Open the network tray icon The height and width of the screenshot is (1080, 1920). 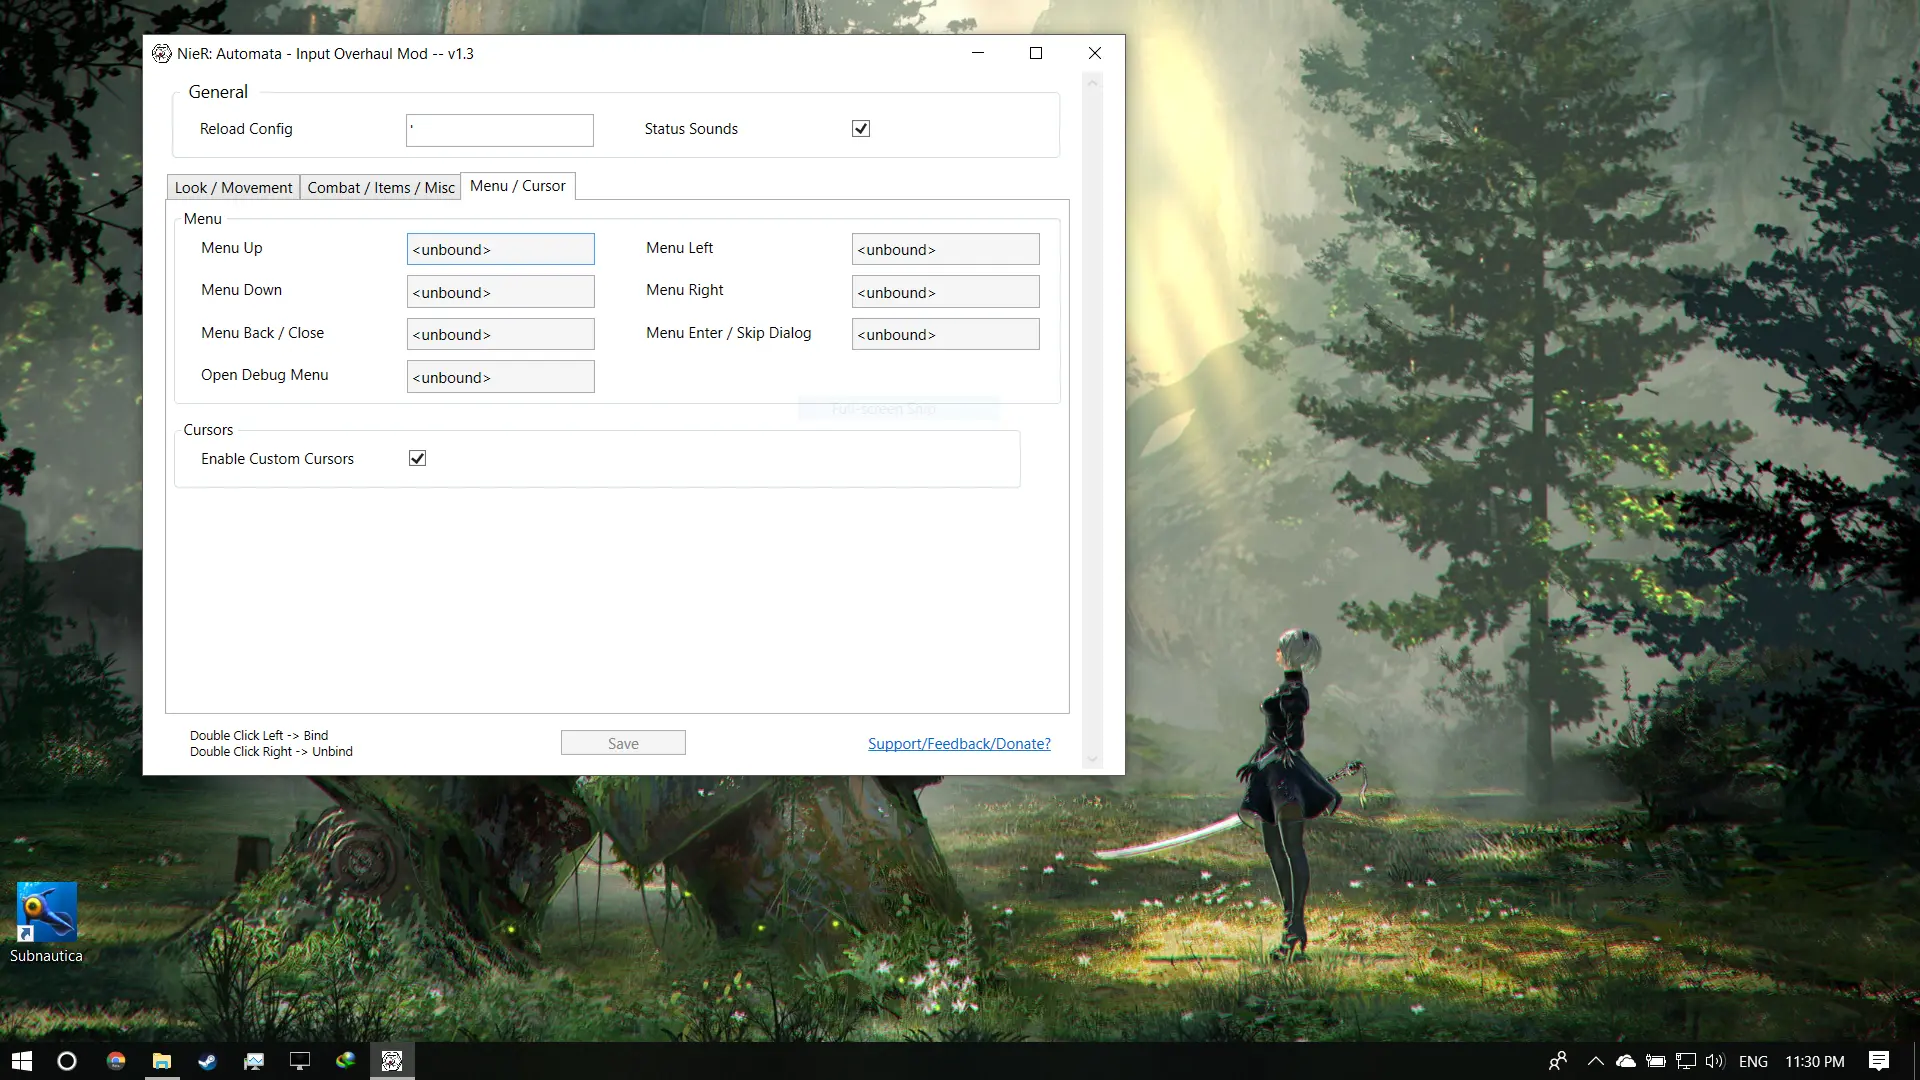(x=1686, y=1061)
